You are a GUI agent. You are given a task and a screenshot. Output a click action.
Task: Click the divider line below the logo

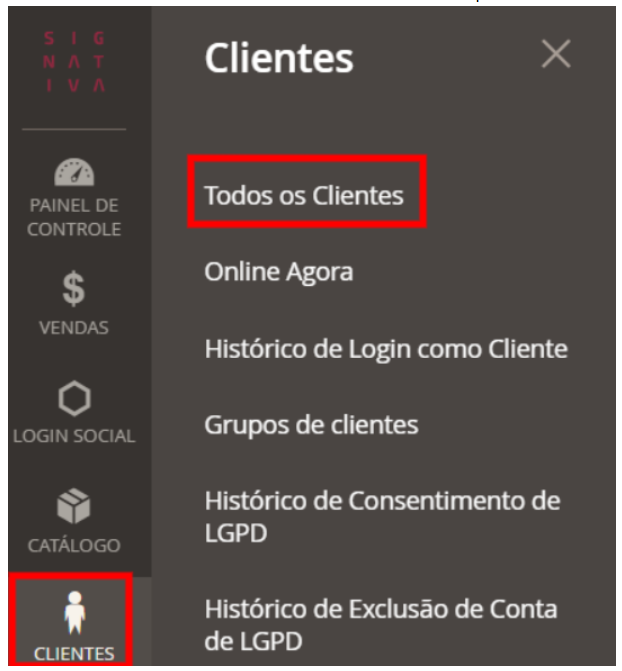click(74, 129)
